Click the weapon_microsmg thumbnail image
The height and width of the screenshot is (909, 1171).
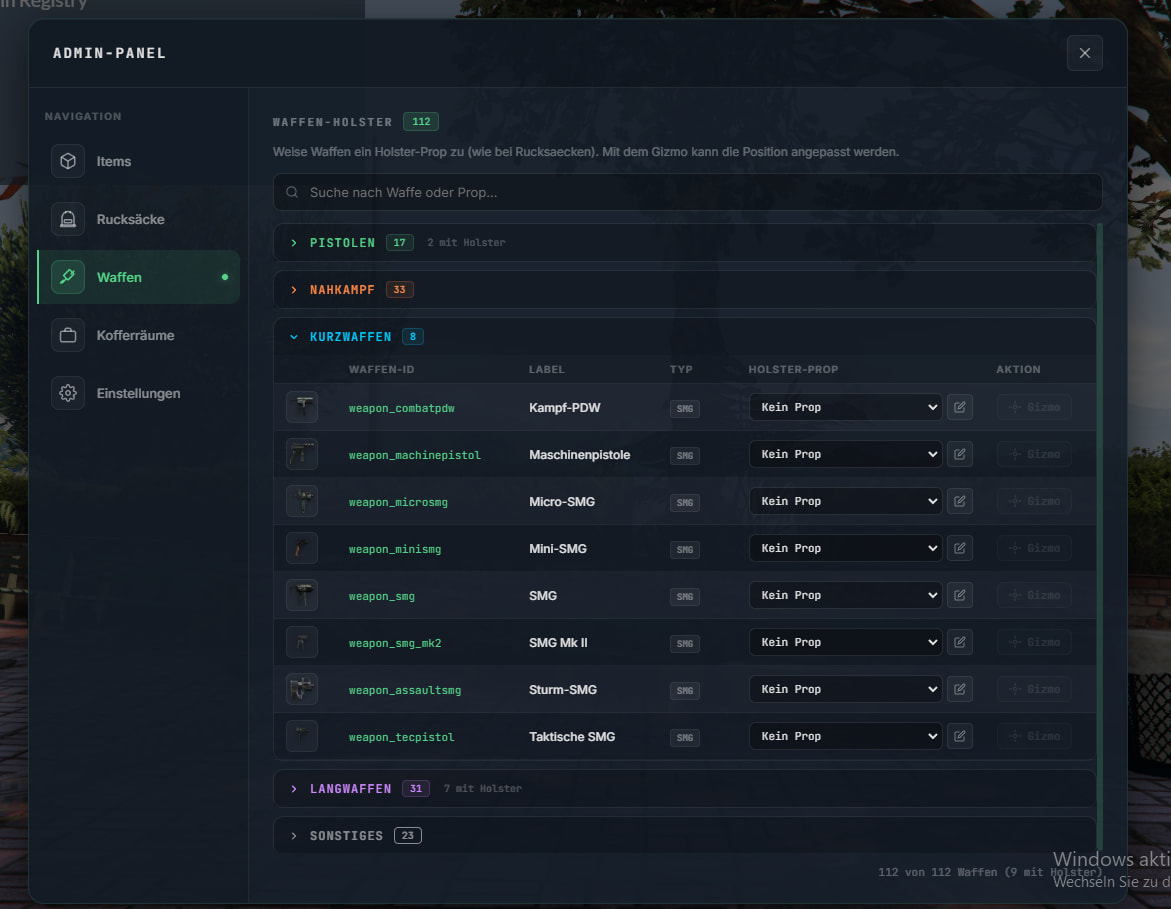[302, 501]
